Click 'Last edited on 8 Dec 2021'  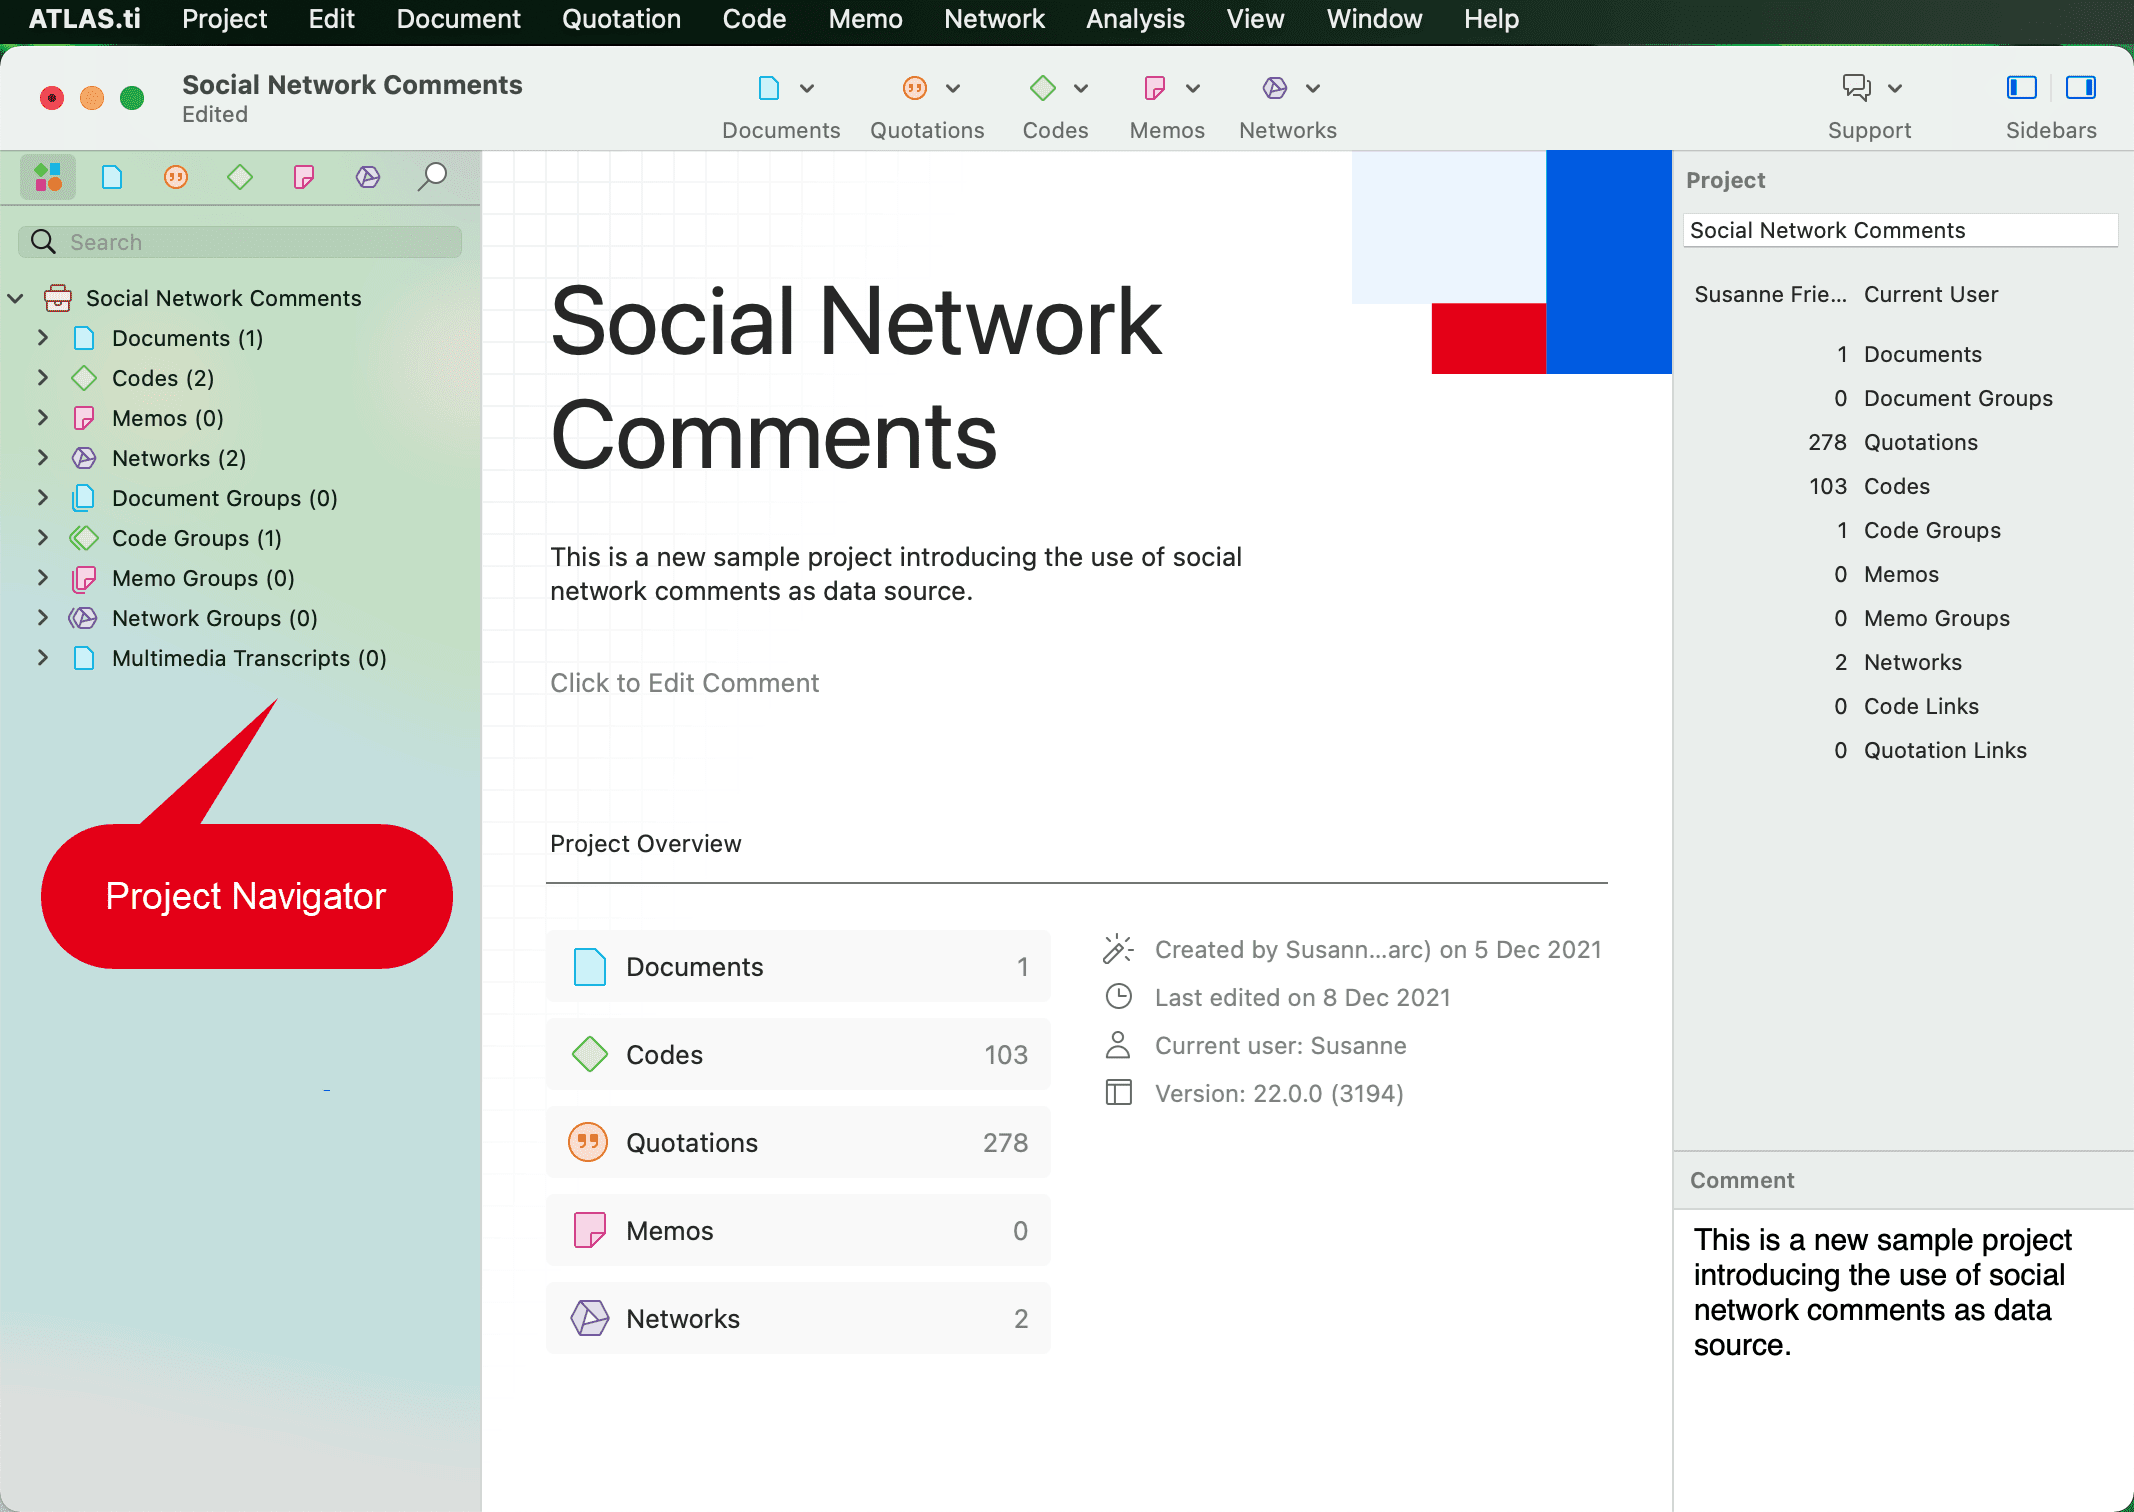click(x=1302, y=997)
